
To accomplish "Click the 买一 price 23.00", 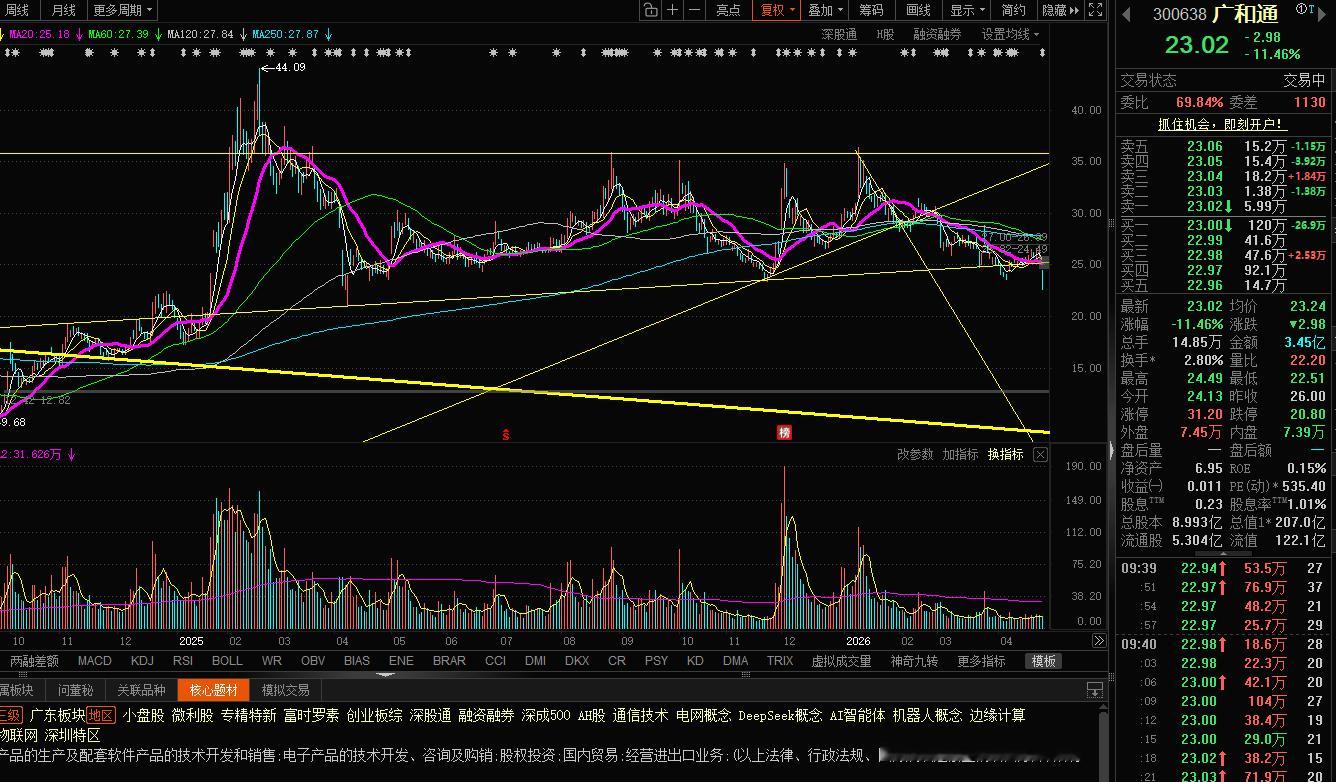I will 1204,225.
